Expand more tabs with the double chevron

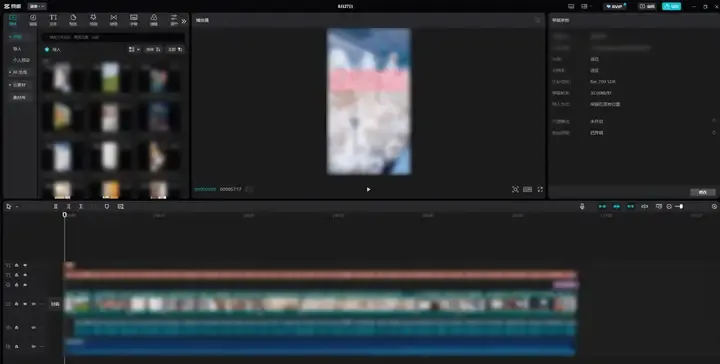tap(184, 21)
